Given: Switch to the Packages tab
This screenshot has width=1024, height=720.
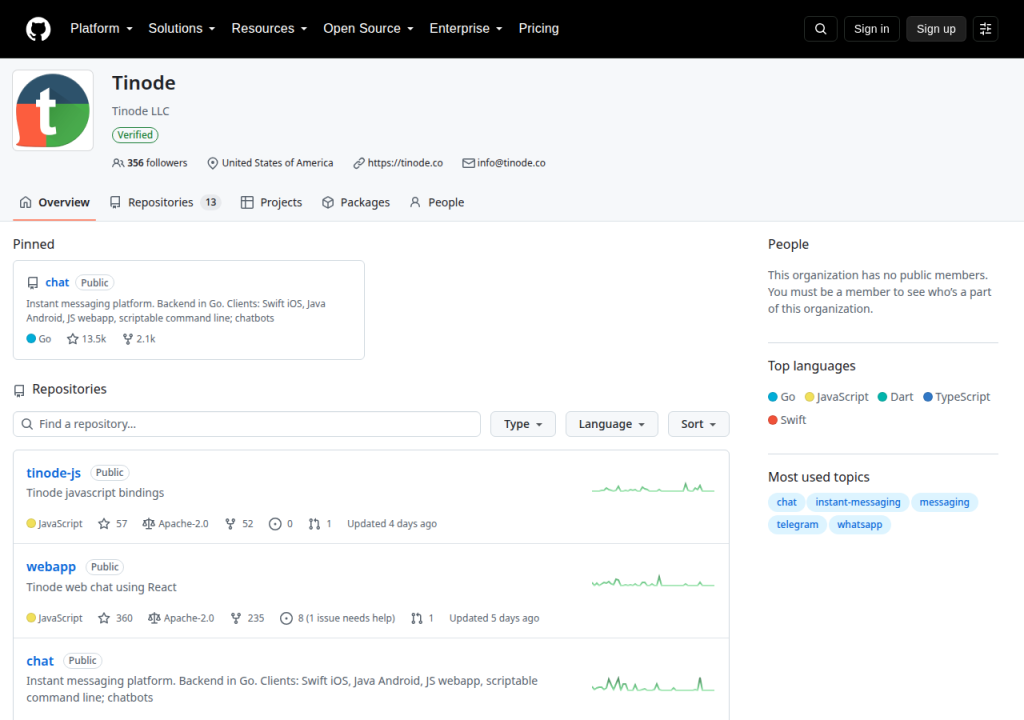Looking at the screenshot, I should [356, 203].
